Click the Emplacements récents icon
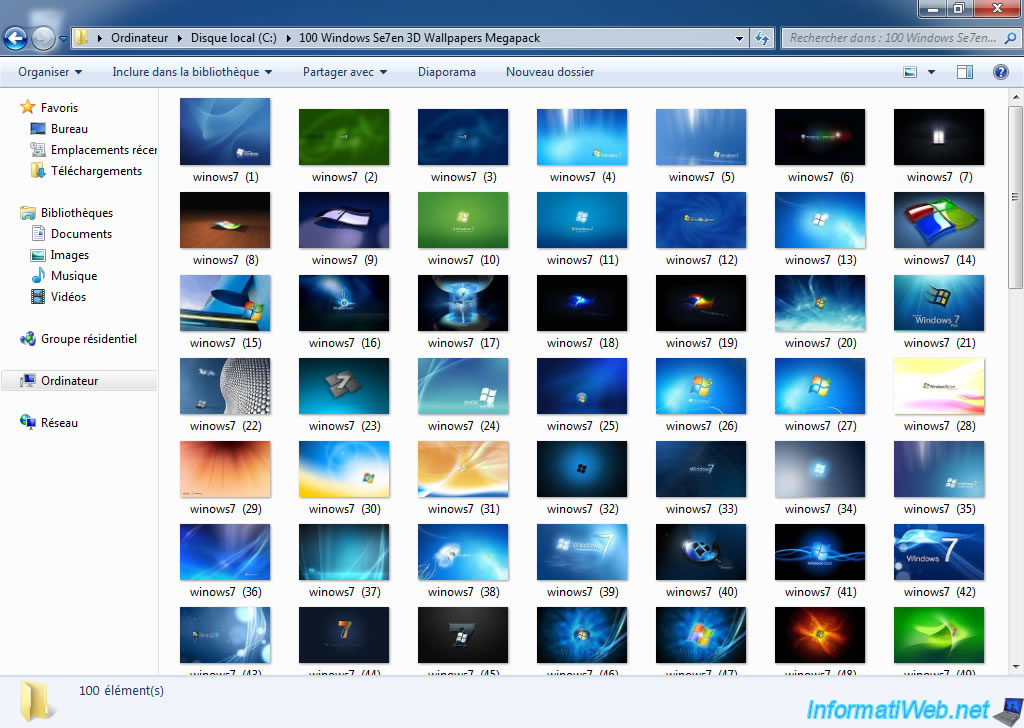The height and width of the screenshot is (728, 1024). 38,150
